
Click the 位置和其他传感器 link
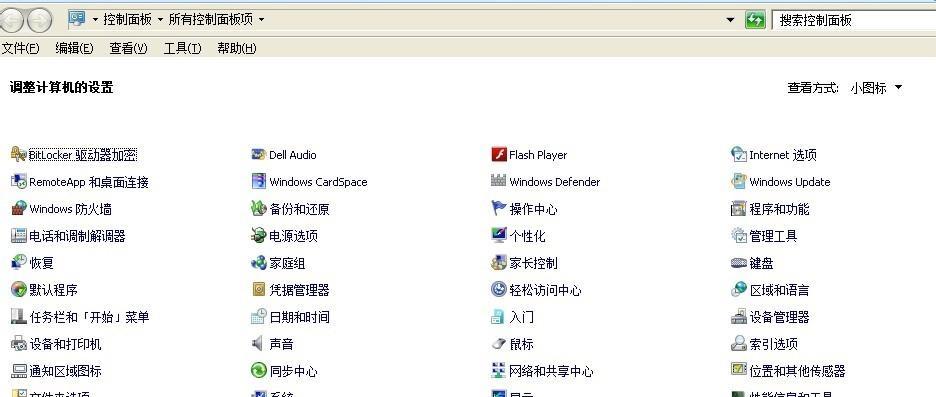pos(797,371)
